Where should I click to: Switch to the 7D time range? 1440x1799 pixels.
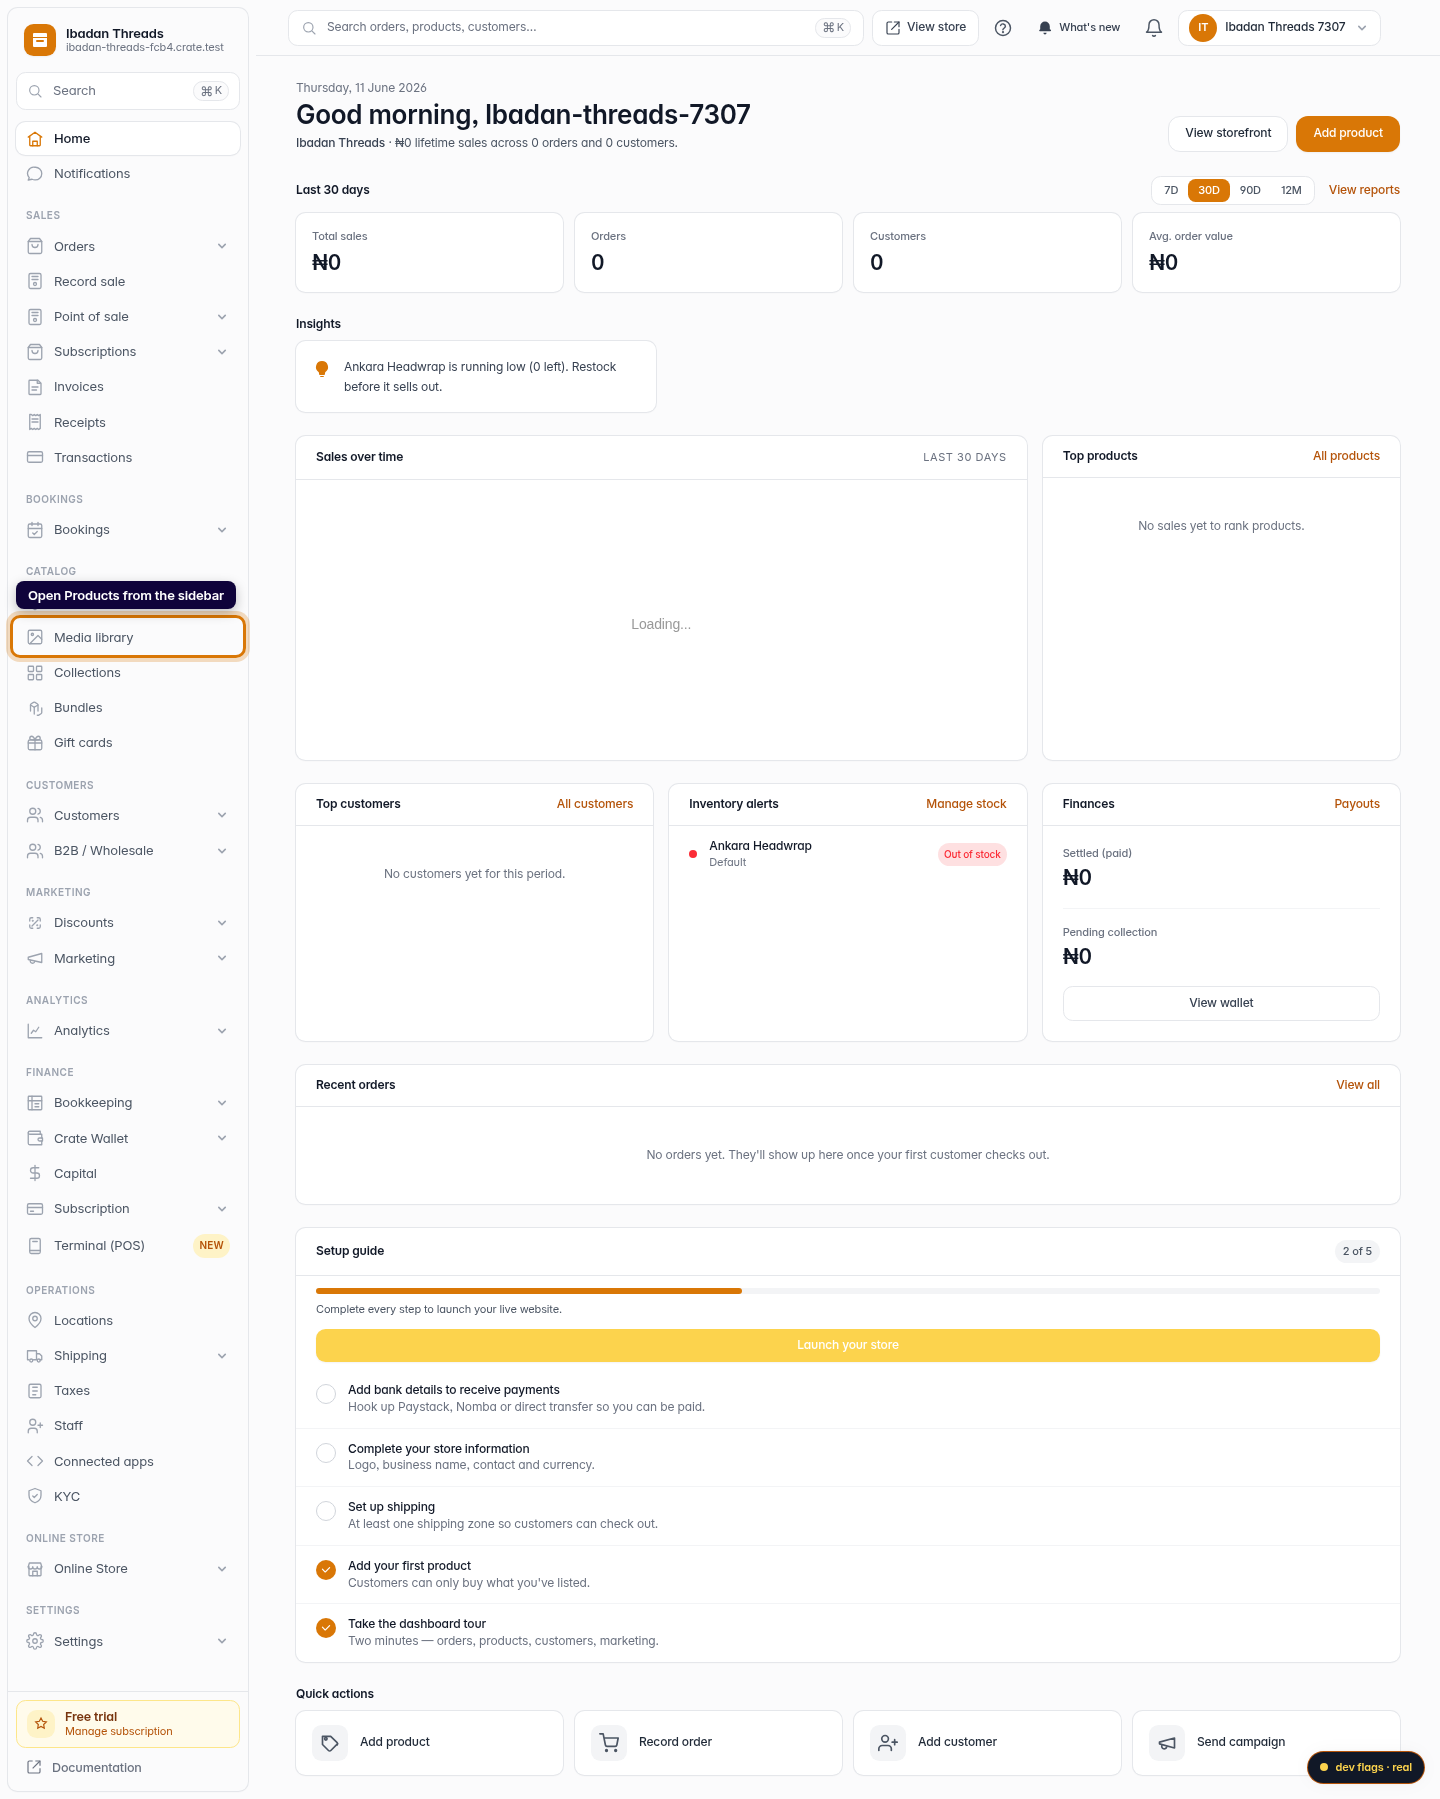coord(1171,190)
